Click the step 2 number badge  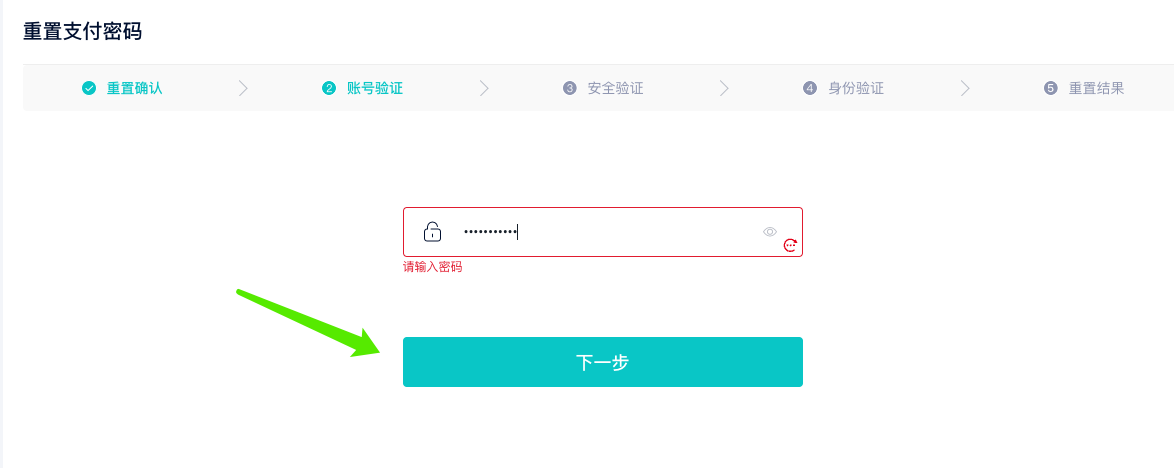329,88
